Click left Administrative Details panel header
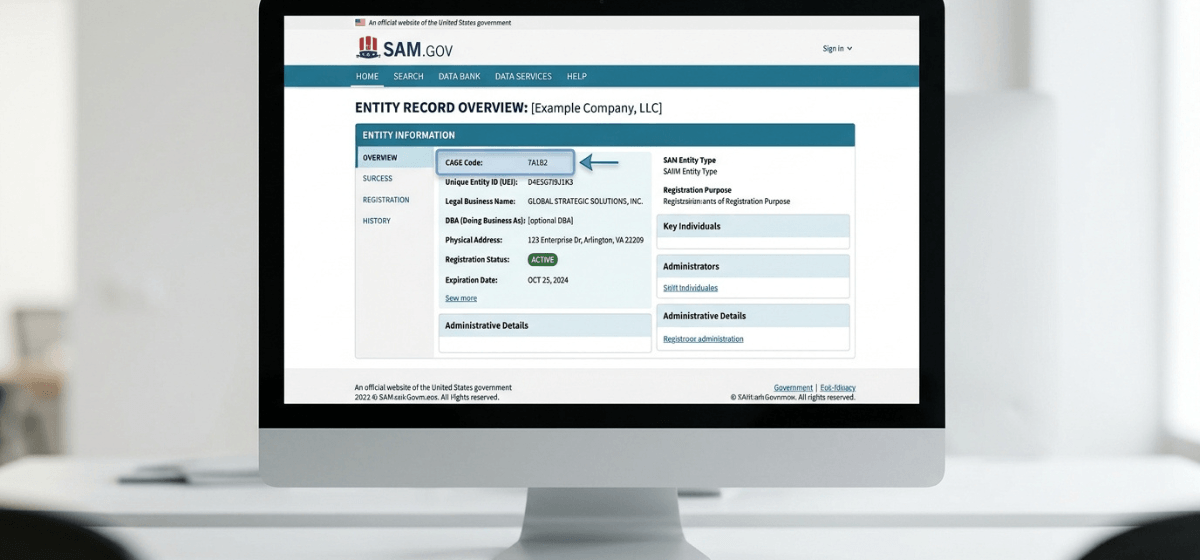Viewport: 1200px width, 560px height. click(545, 325)
